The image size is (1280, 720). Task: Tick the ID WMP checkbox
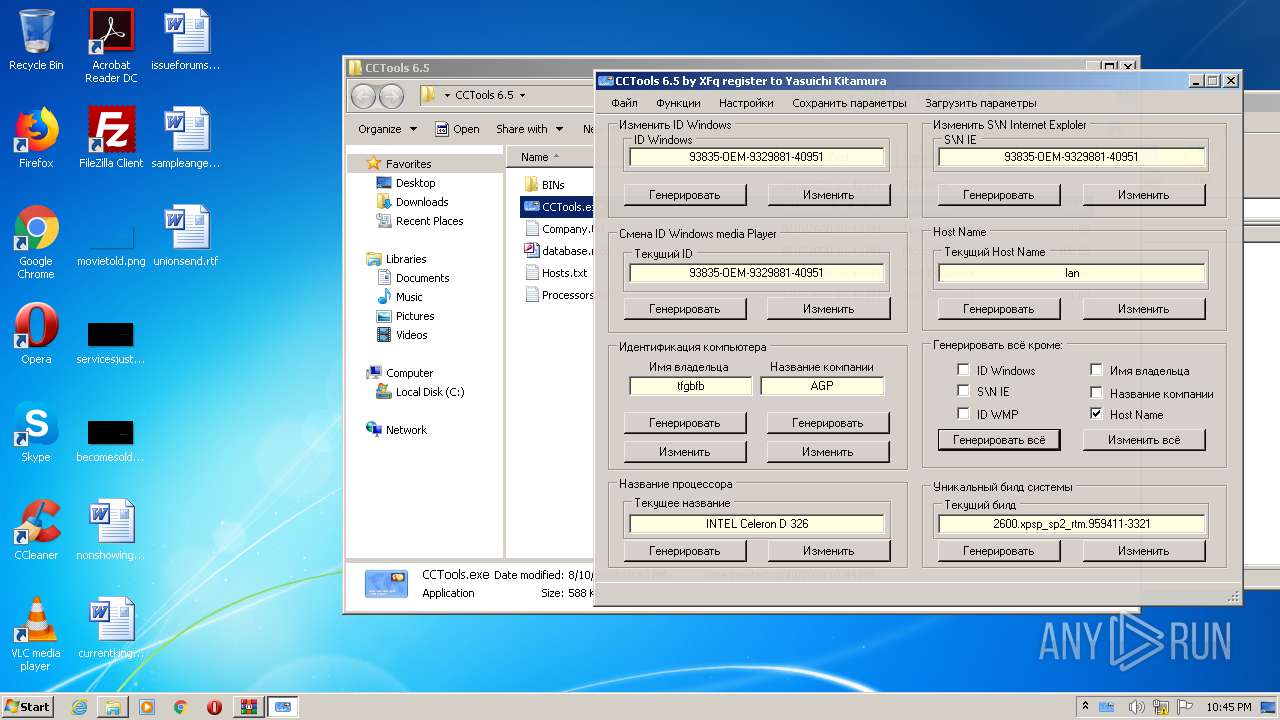[964, 413]
